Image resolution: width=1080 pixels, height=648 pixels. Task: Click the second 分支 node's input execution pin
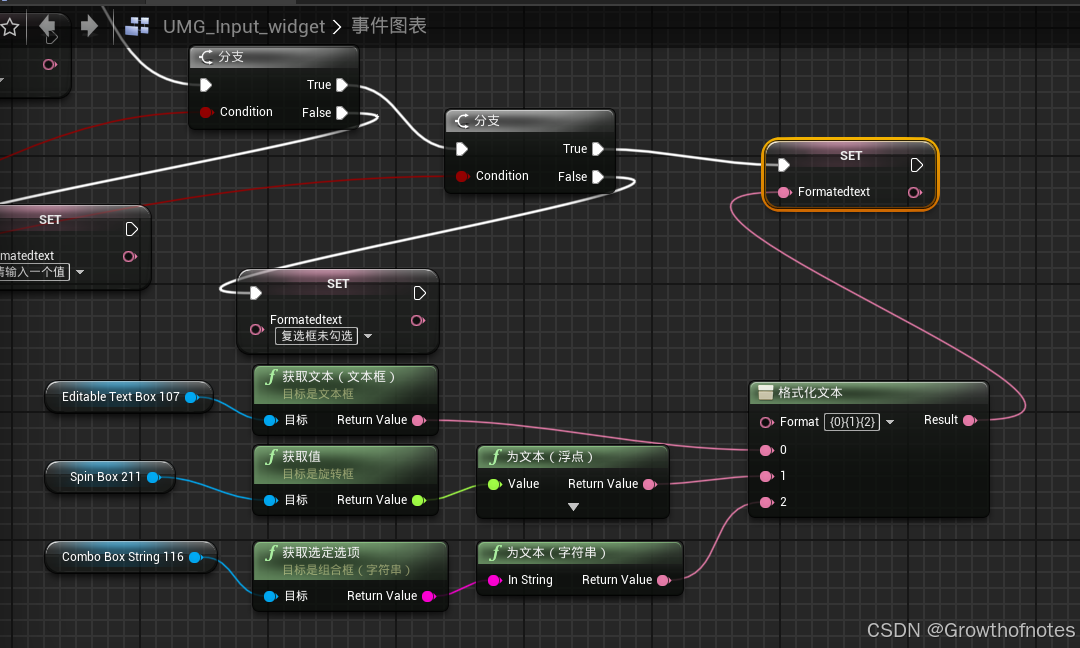[x=461, y=149]
